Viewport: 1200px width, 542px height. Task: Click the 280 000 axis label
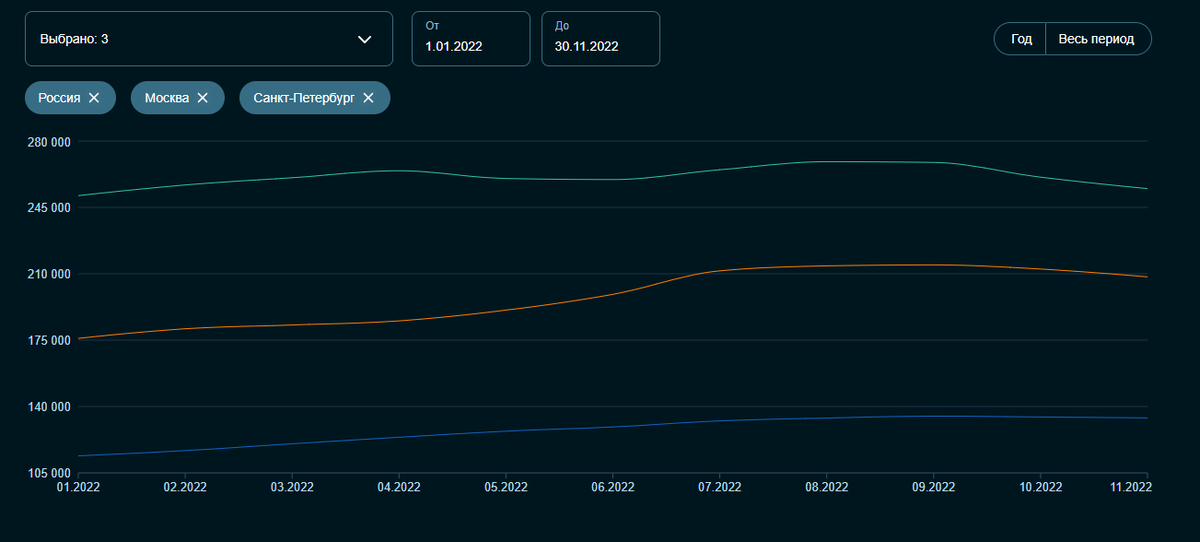[50, 142]
